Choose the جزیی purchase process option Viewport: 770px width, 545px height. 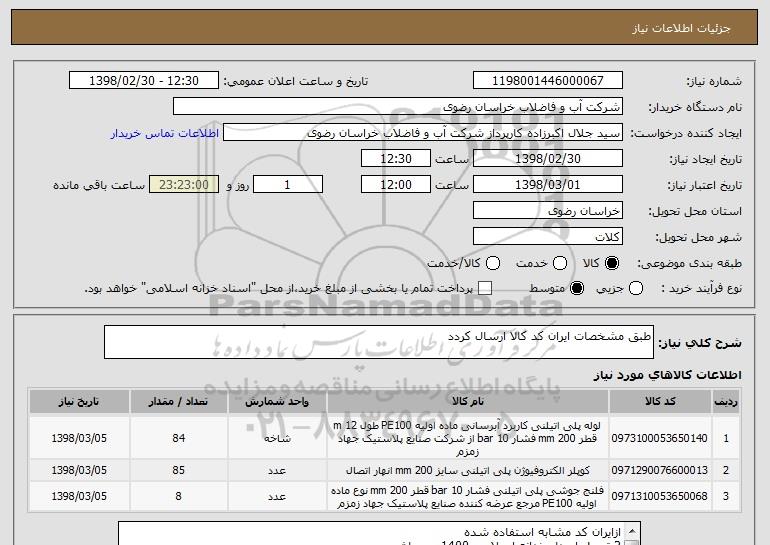[635, 288]
